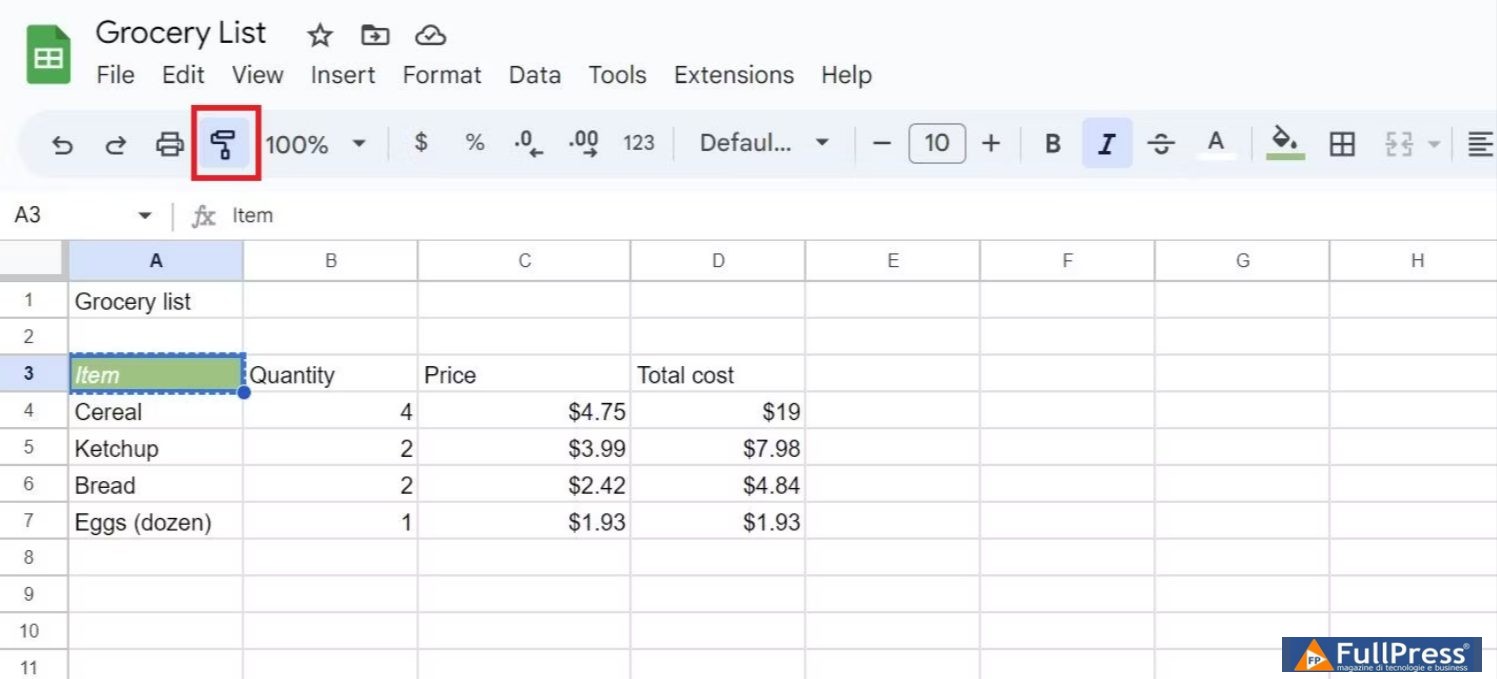This screenshot has width=1497, height=679.
Task: Click the Redo arrow icon
Action: click(x=116, y=145)
